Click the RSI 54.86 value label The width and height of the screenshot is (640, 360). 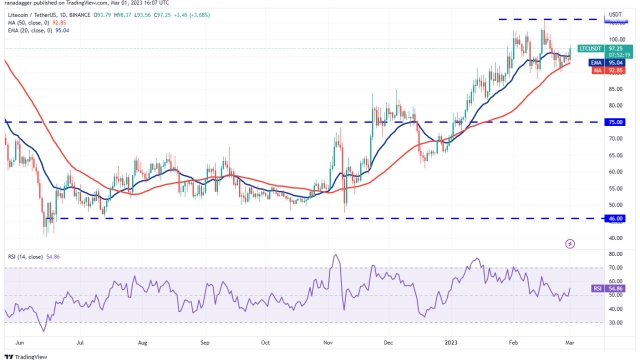coord(608,289)
